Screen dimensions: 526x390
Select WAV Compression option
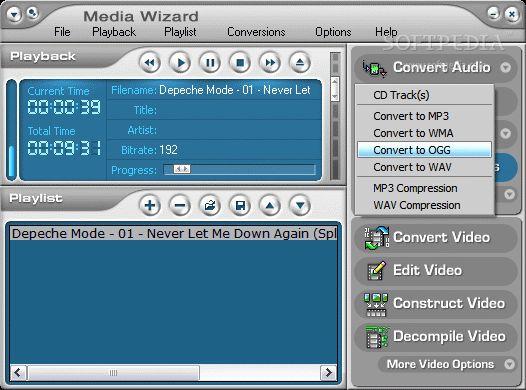point(424,205)
